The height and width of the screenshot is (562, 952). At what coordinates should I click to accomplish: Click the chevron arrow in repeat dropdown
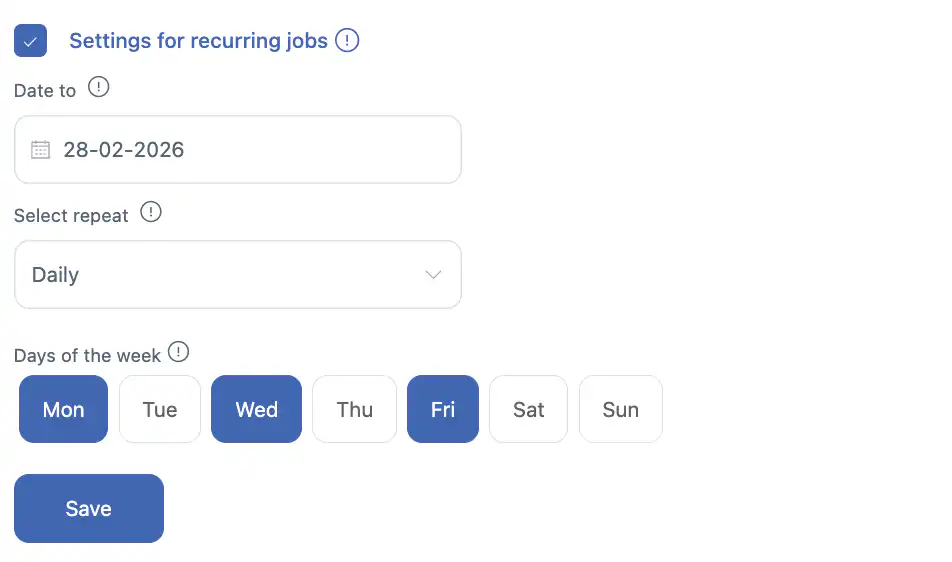[x=433, y=275]
